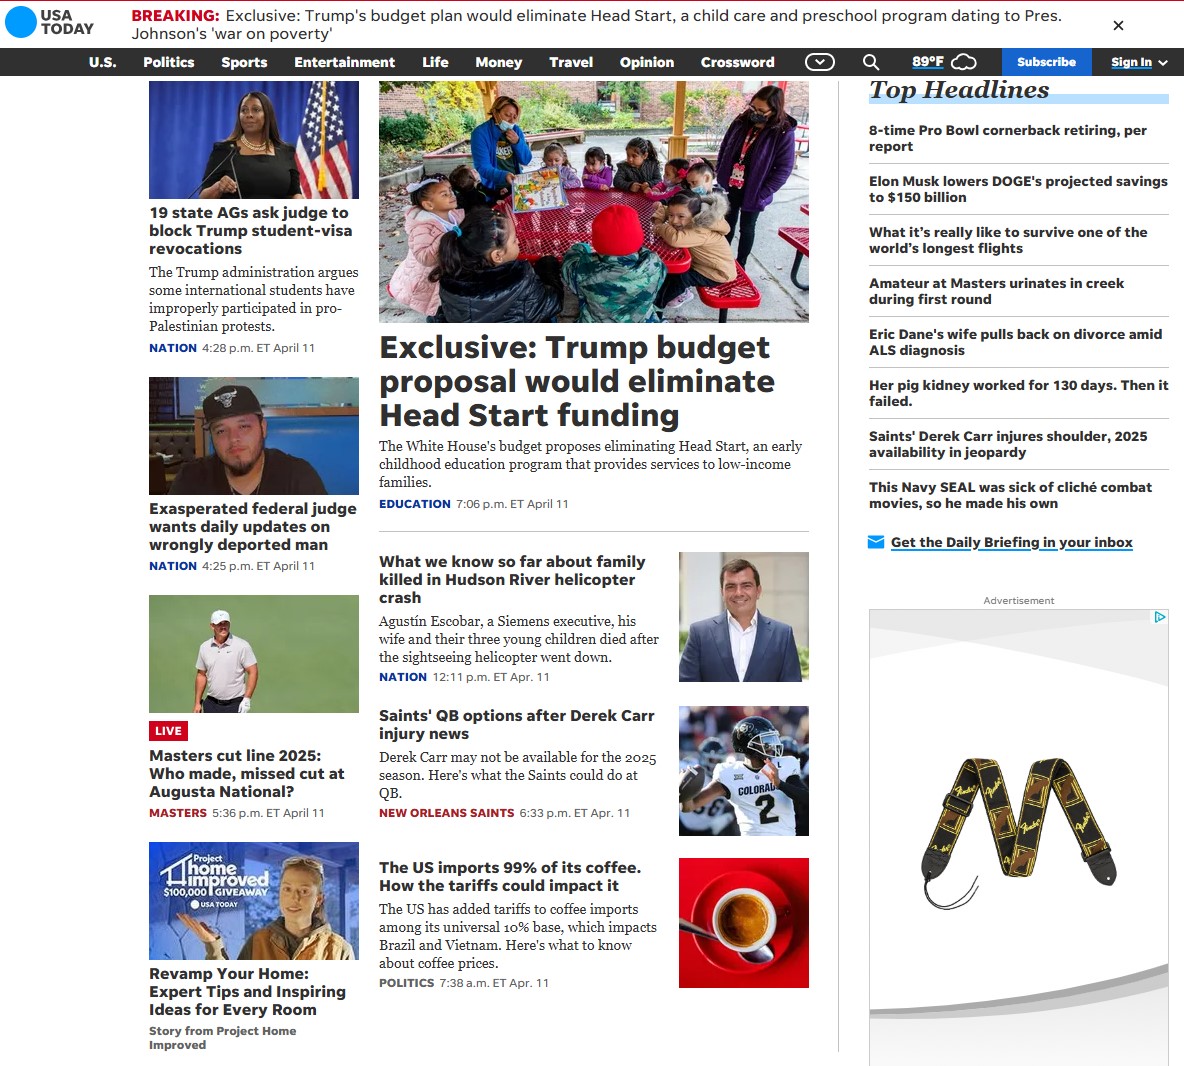Open Derek Carr injures shoulder headline
Screen dimensions: 1184x1066
(1008, 444)
